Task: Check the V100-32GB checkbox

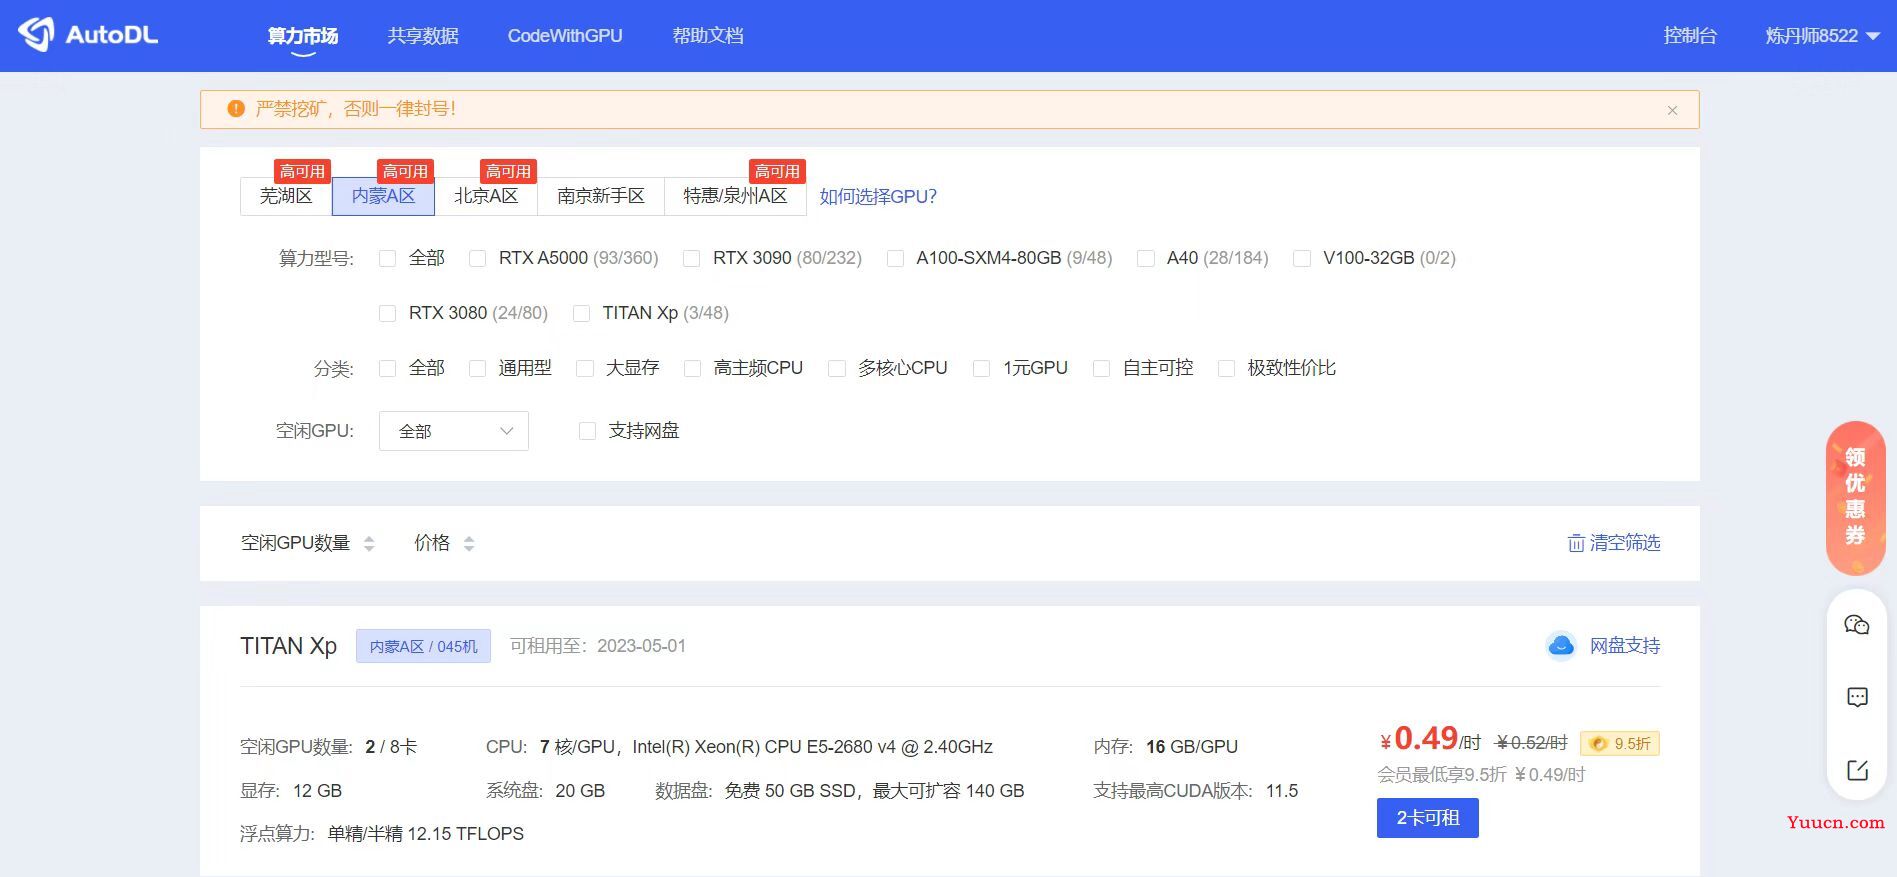Action: pos(1302,258)
